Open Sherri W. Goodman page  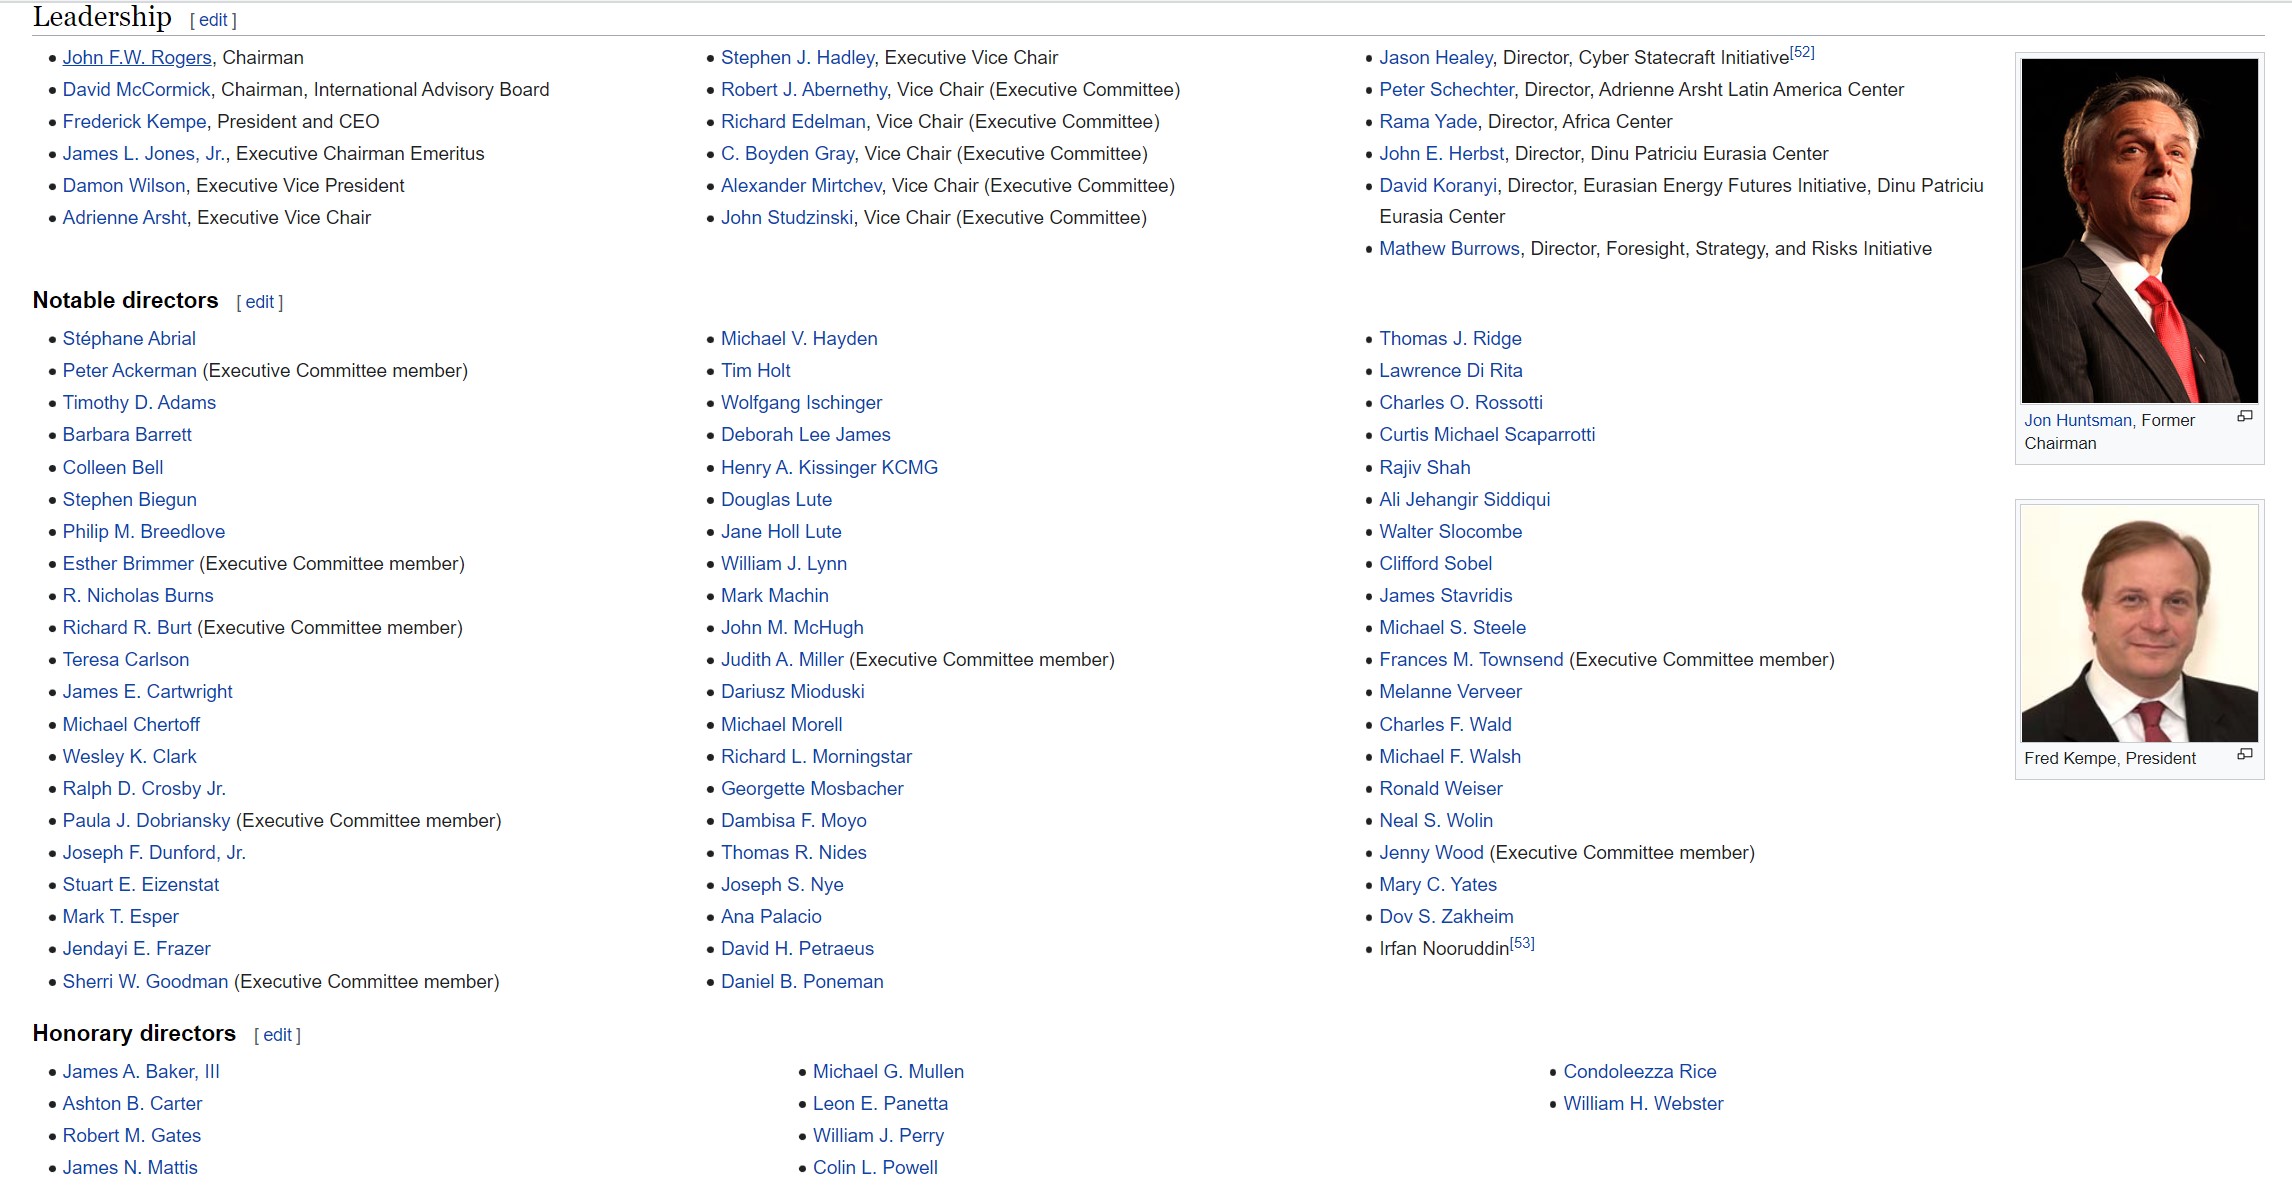tap(146, 982)
